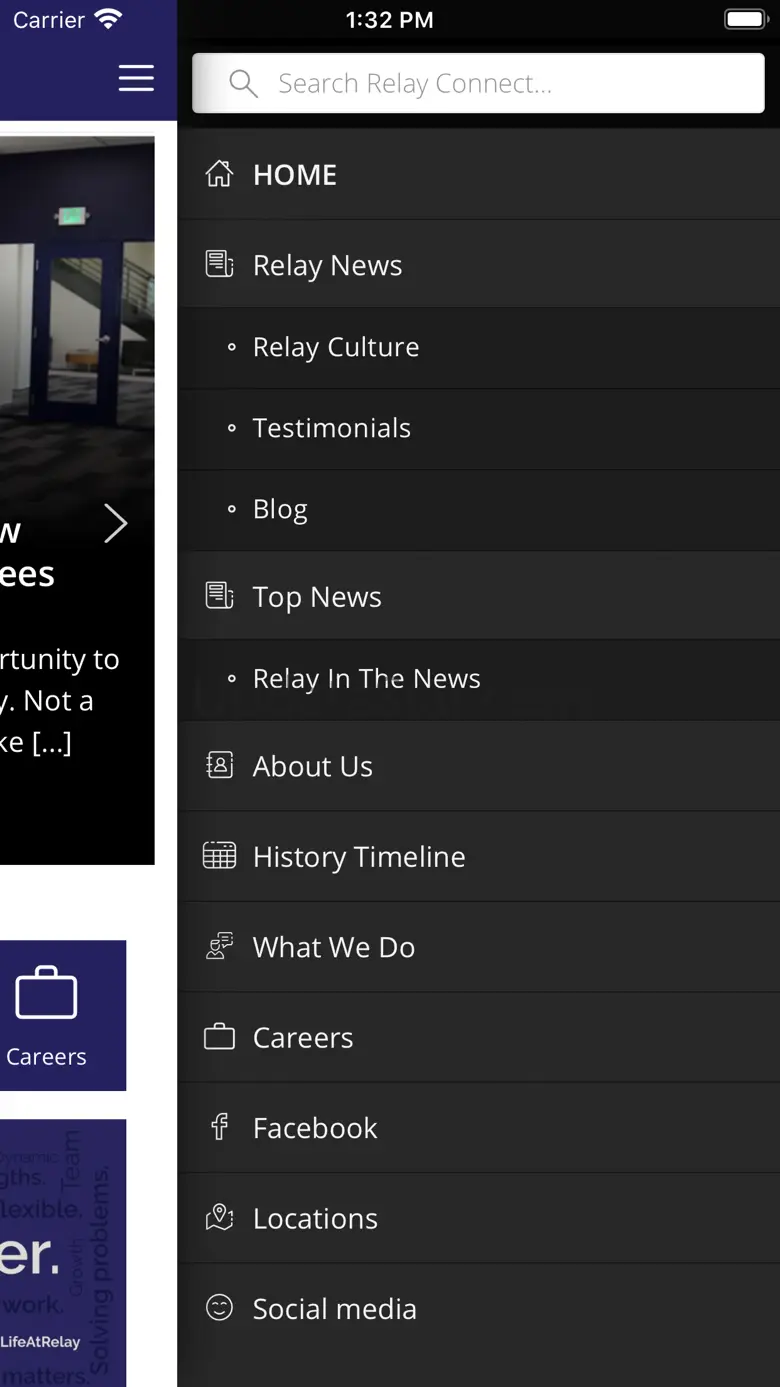This screenshot has width=780, height=1387.
Task: Open the HOME menu item
Action: click(x=479, y=175)
